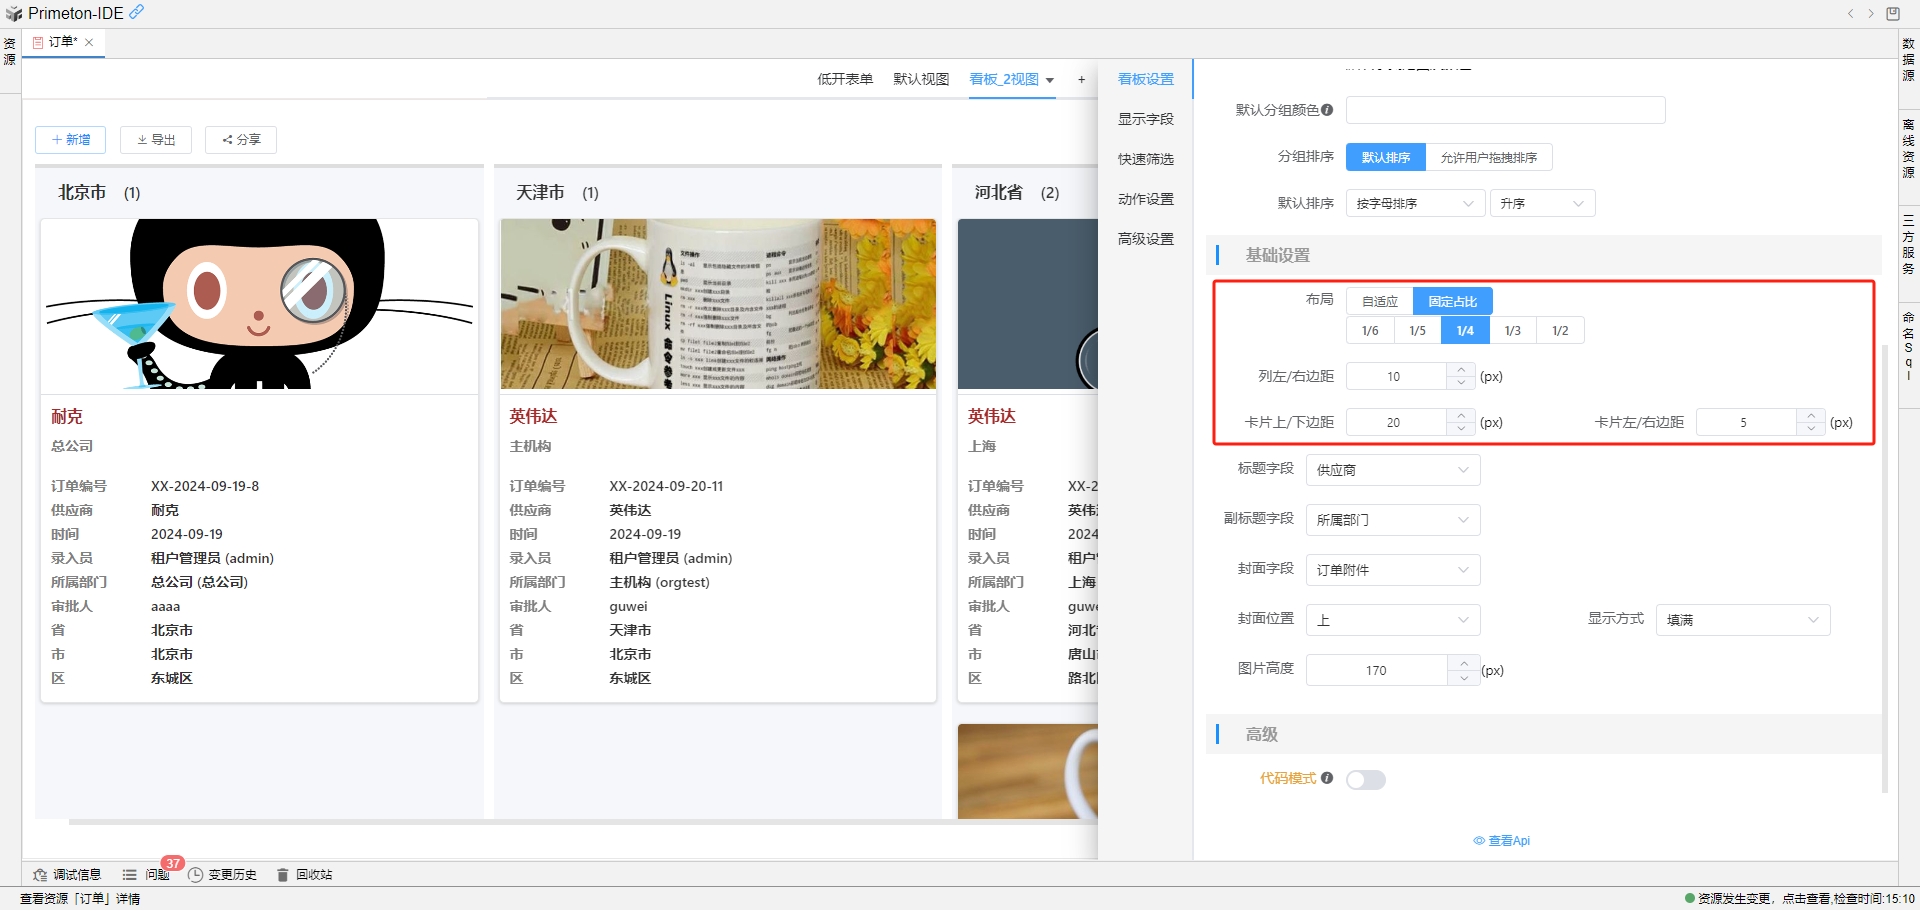The image size is (1920, 911).
Task: Switch to the 默认视图 tab
Action: point(920,80)
